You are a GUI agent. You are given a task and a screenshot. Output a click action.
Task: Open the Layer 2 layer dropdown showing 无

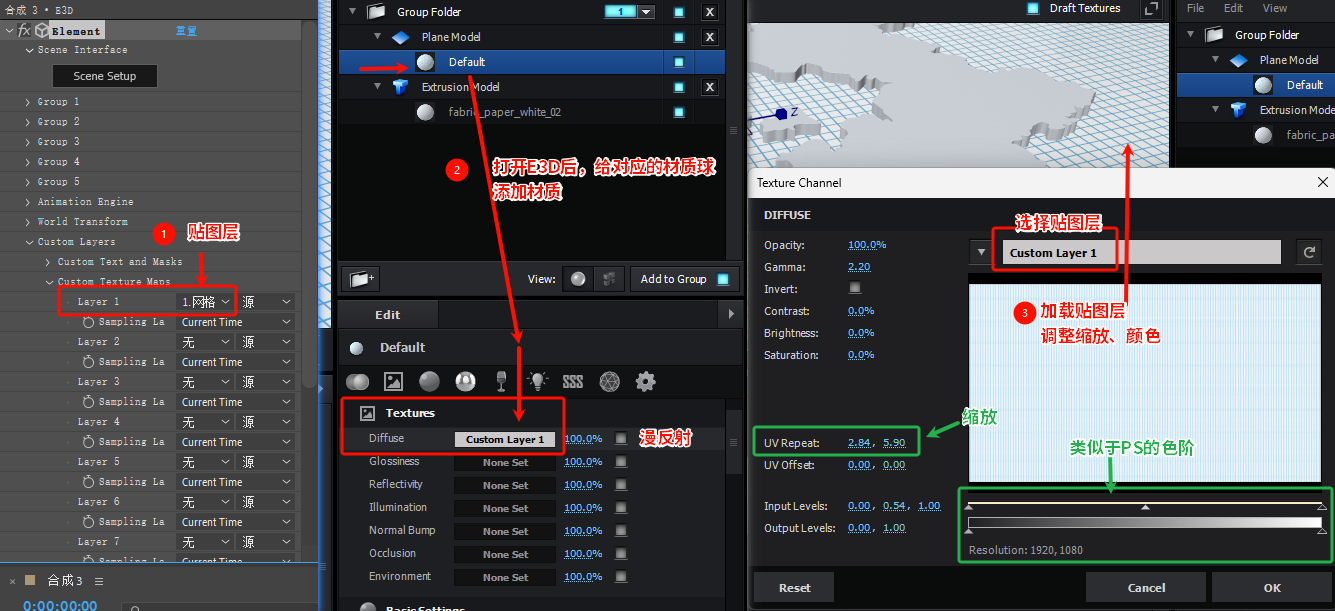(x=206, y=341)
